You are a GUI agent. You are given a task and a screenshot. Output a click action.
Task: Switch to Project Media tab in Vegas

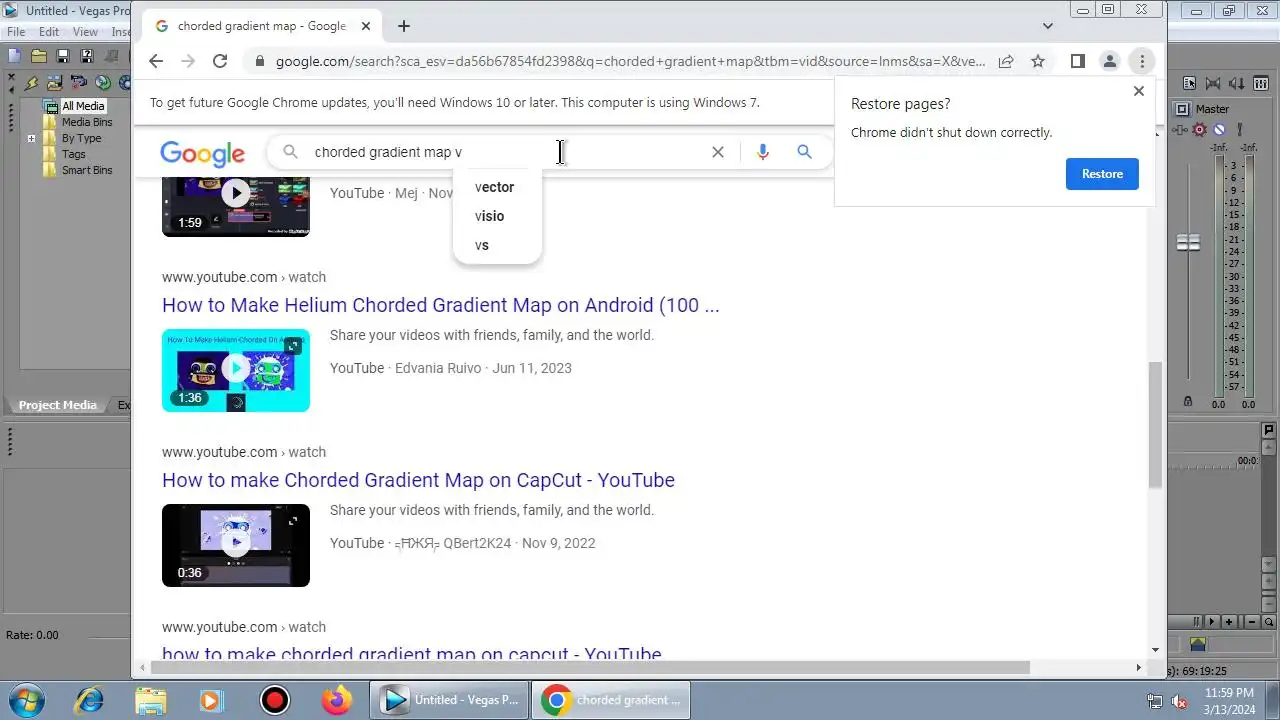[58, 405]
